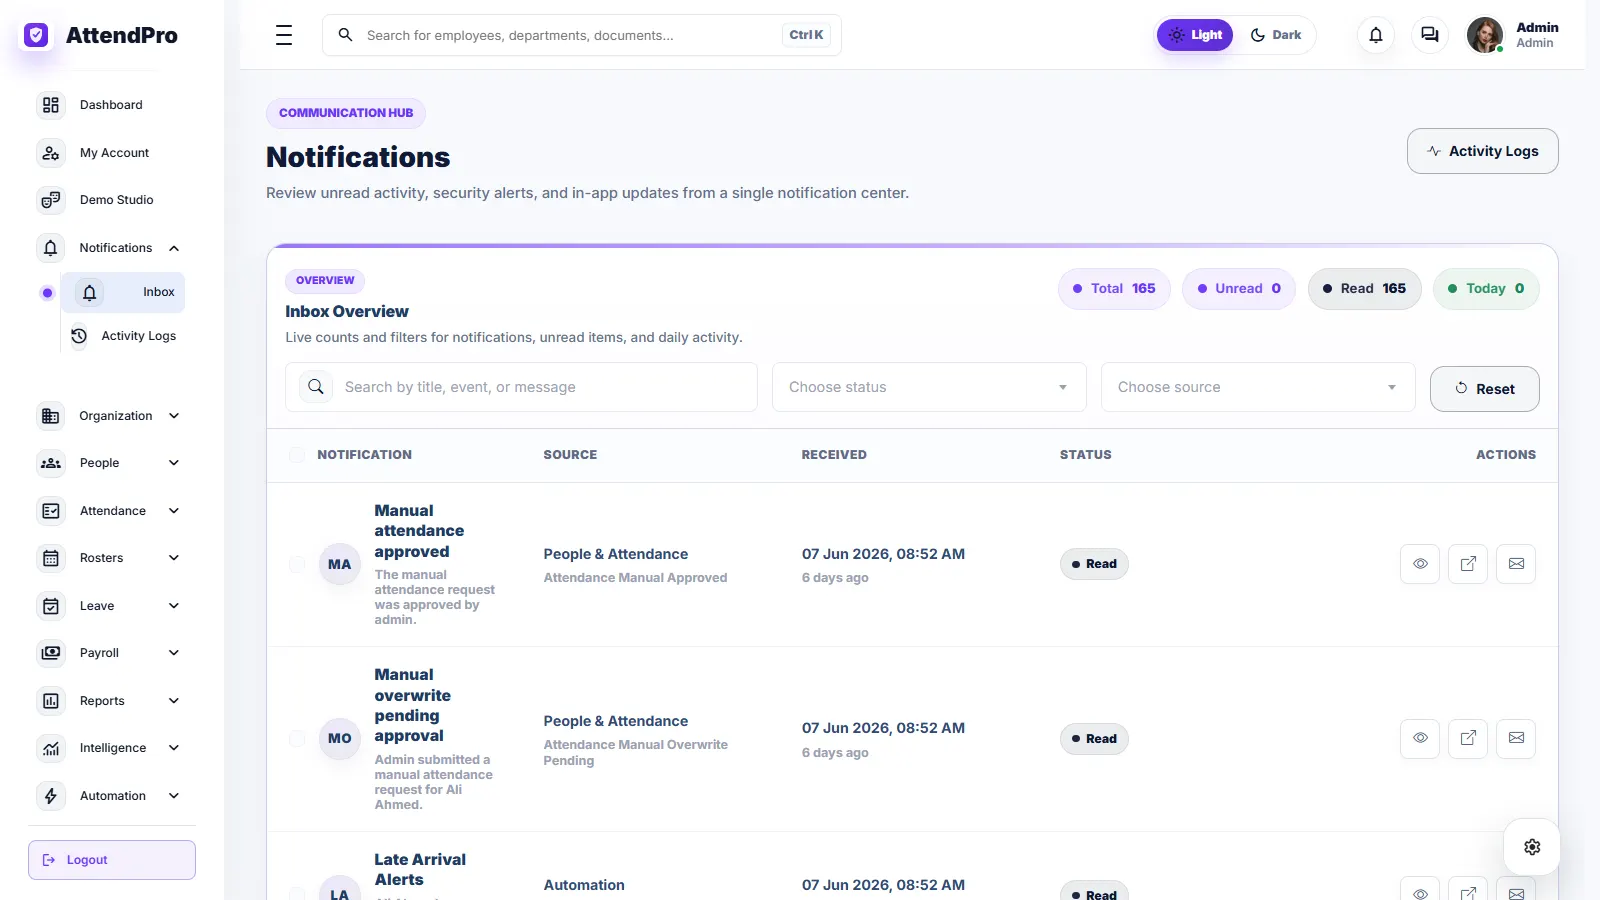Click the Inbox bell icon in sidebar
Image resolution: width=1600 pixels, height=900 pixels.
pos(89,292)
